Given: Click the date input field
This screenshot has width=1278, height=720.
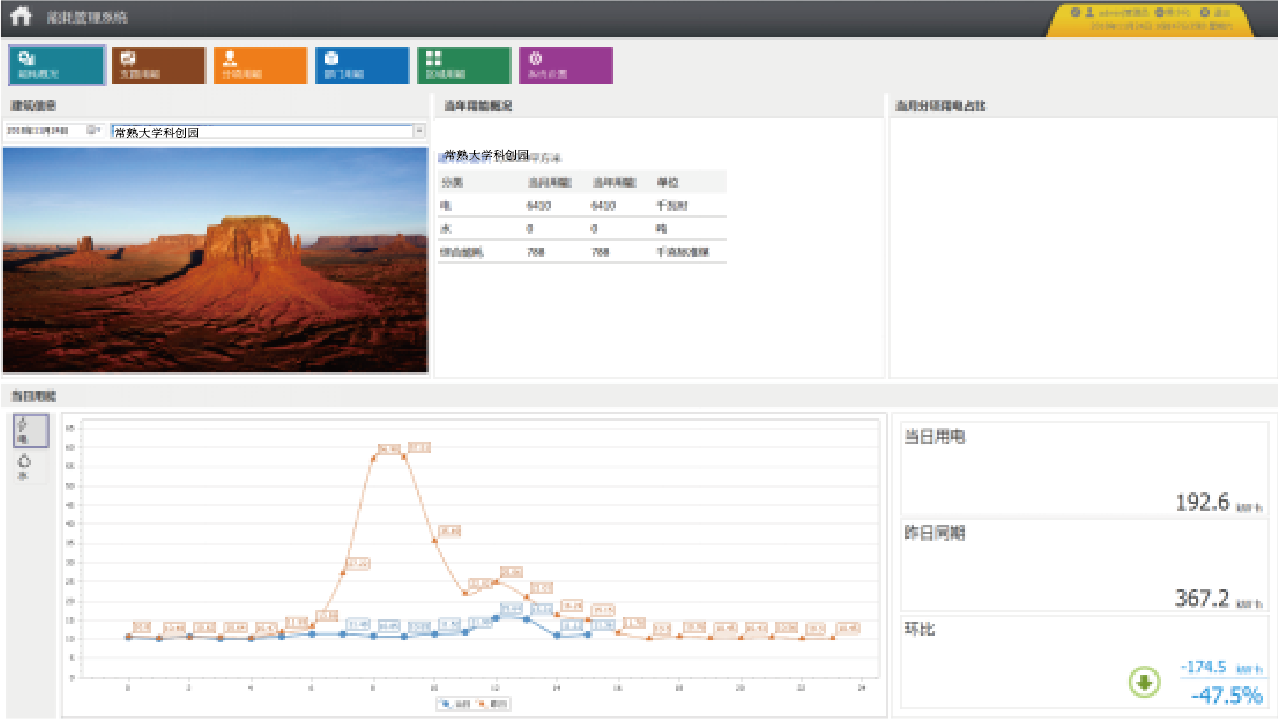Looking at the screenshot, I should pos(44,131).
